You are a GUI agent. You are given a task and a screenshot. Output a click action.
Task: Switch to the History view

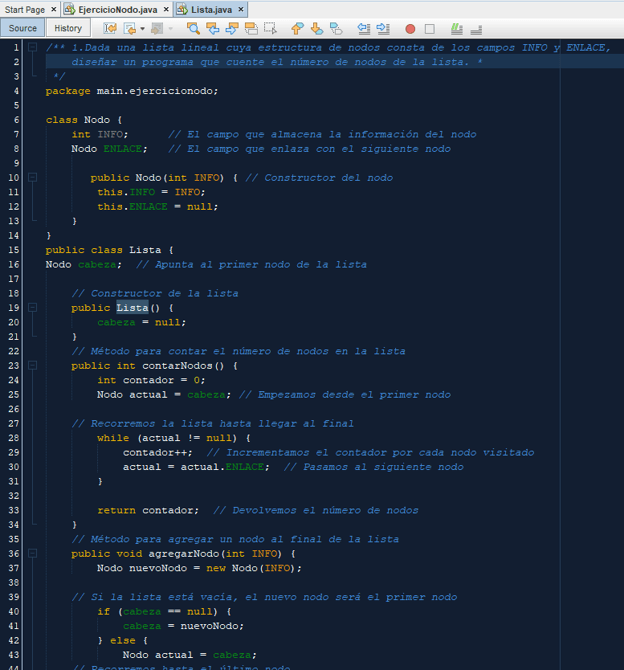(68, 28)
